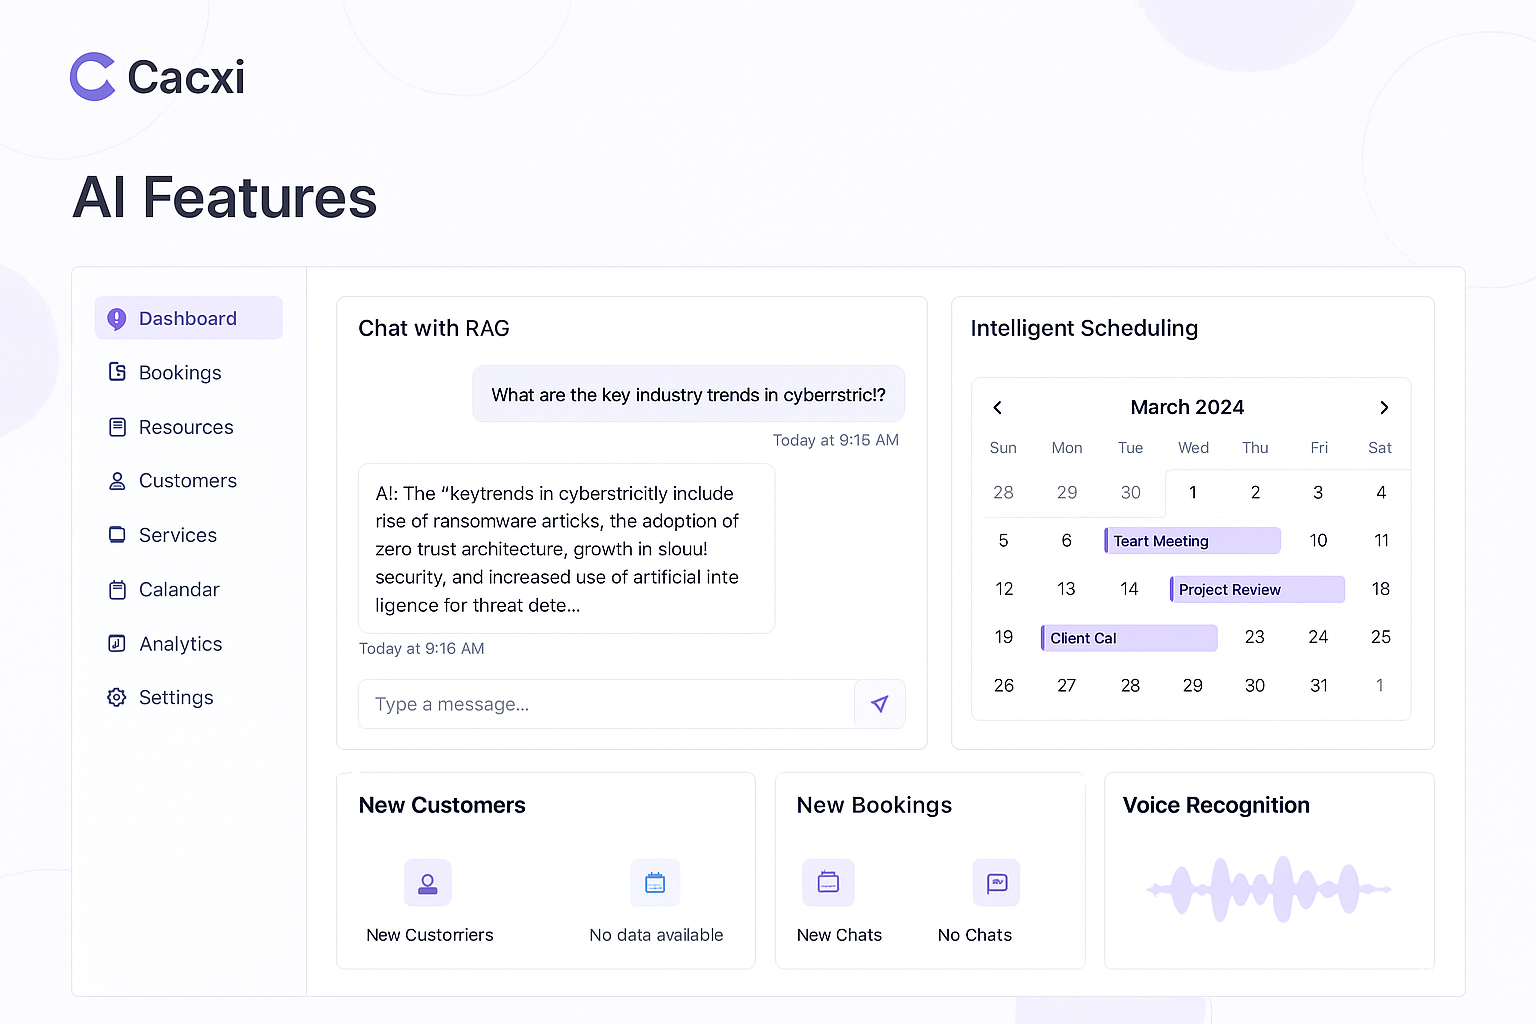Viewport: 1536px width, 1024px height.
Task: Click the New Chats icon
Action: tap(828, 883)
